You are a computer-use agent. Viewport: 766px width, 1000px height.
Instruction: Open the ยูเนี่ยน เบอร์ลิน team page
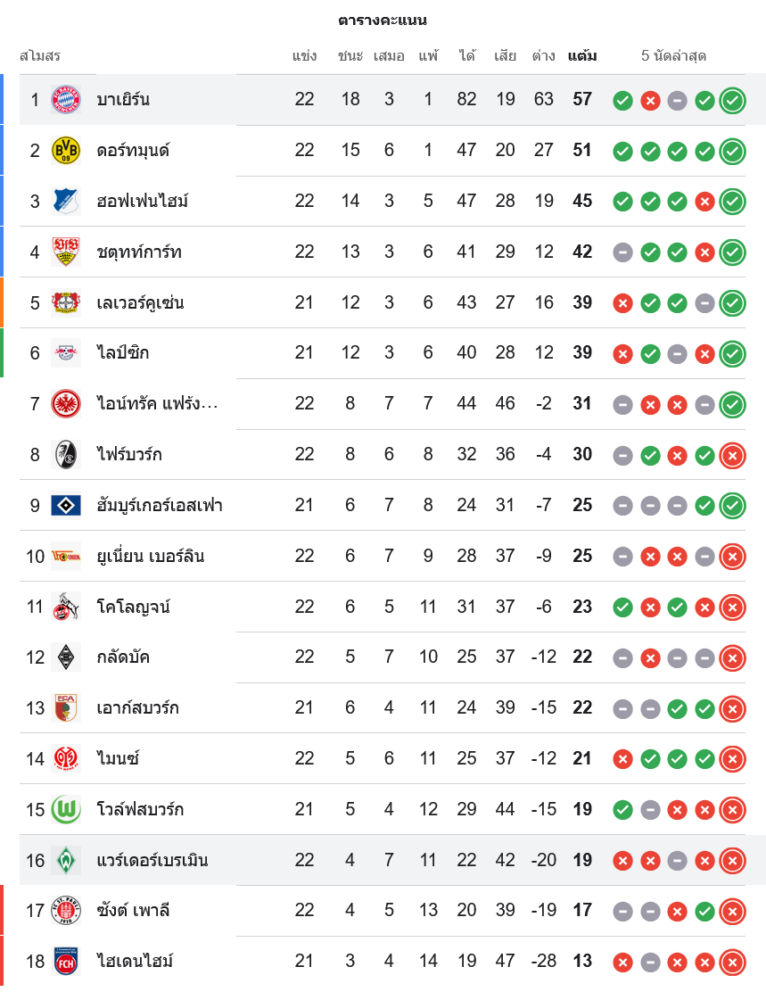(150, 556)
